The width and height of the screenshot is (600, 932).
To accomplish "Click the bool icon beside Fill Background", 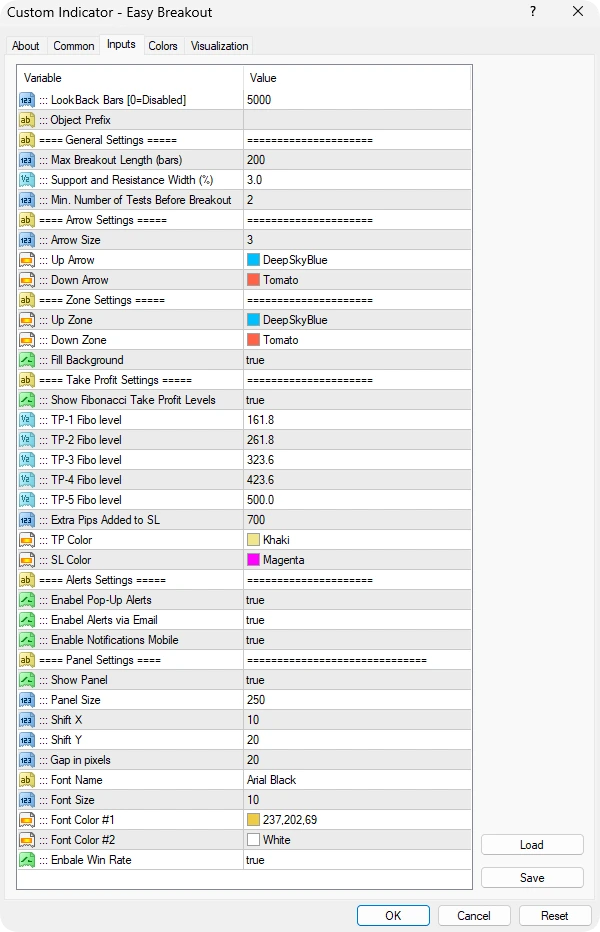I will pyautogui.click(x=27, y=360).
